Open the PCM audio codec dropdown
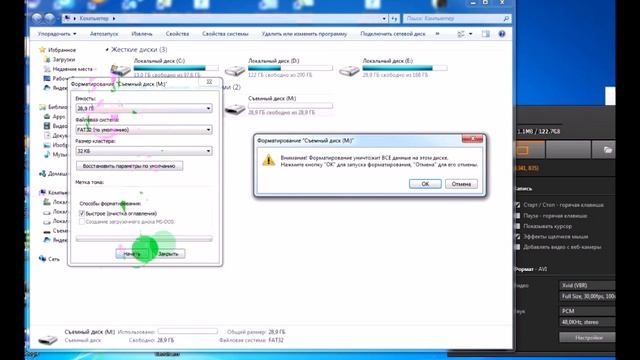Viewport: 640px width, 360px height. click(x=587, y=311)
